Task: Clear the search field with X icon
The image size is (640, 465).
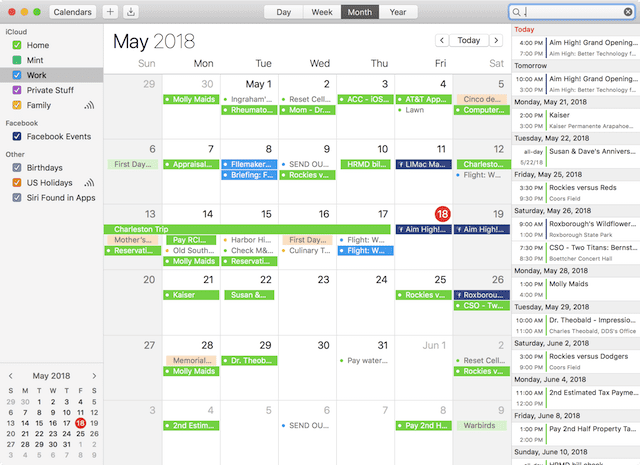Action: click(627, 12)
